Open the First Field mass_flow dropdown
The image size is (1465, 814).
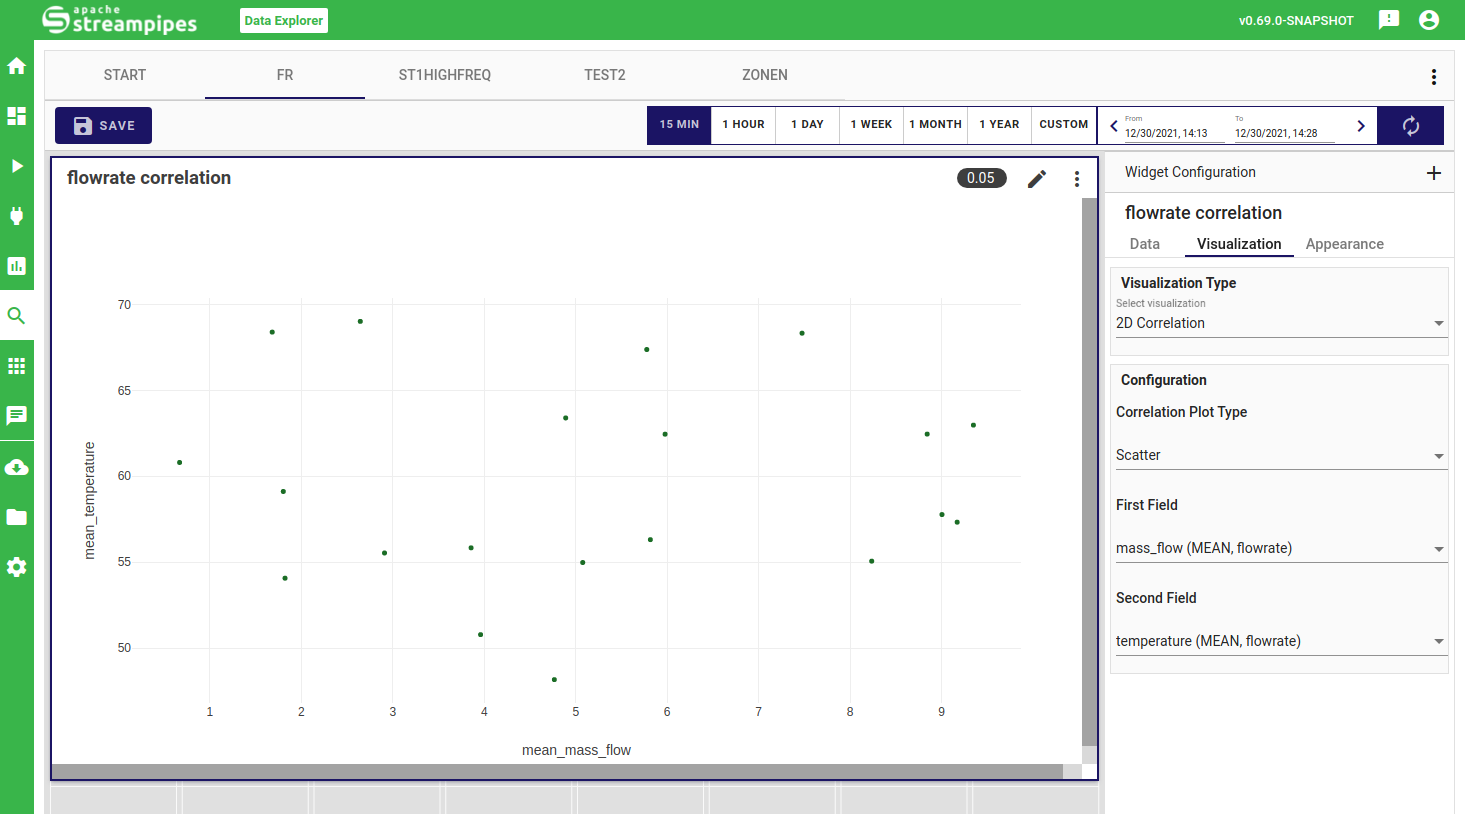click(x=1280, y=548)
